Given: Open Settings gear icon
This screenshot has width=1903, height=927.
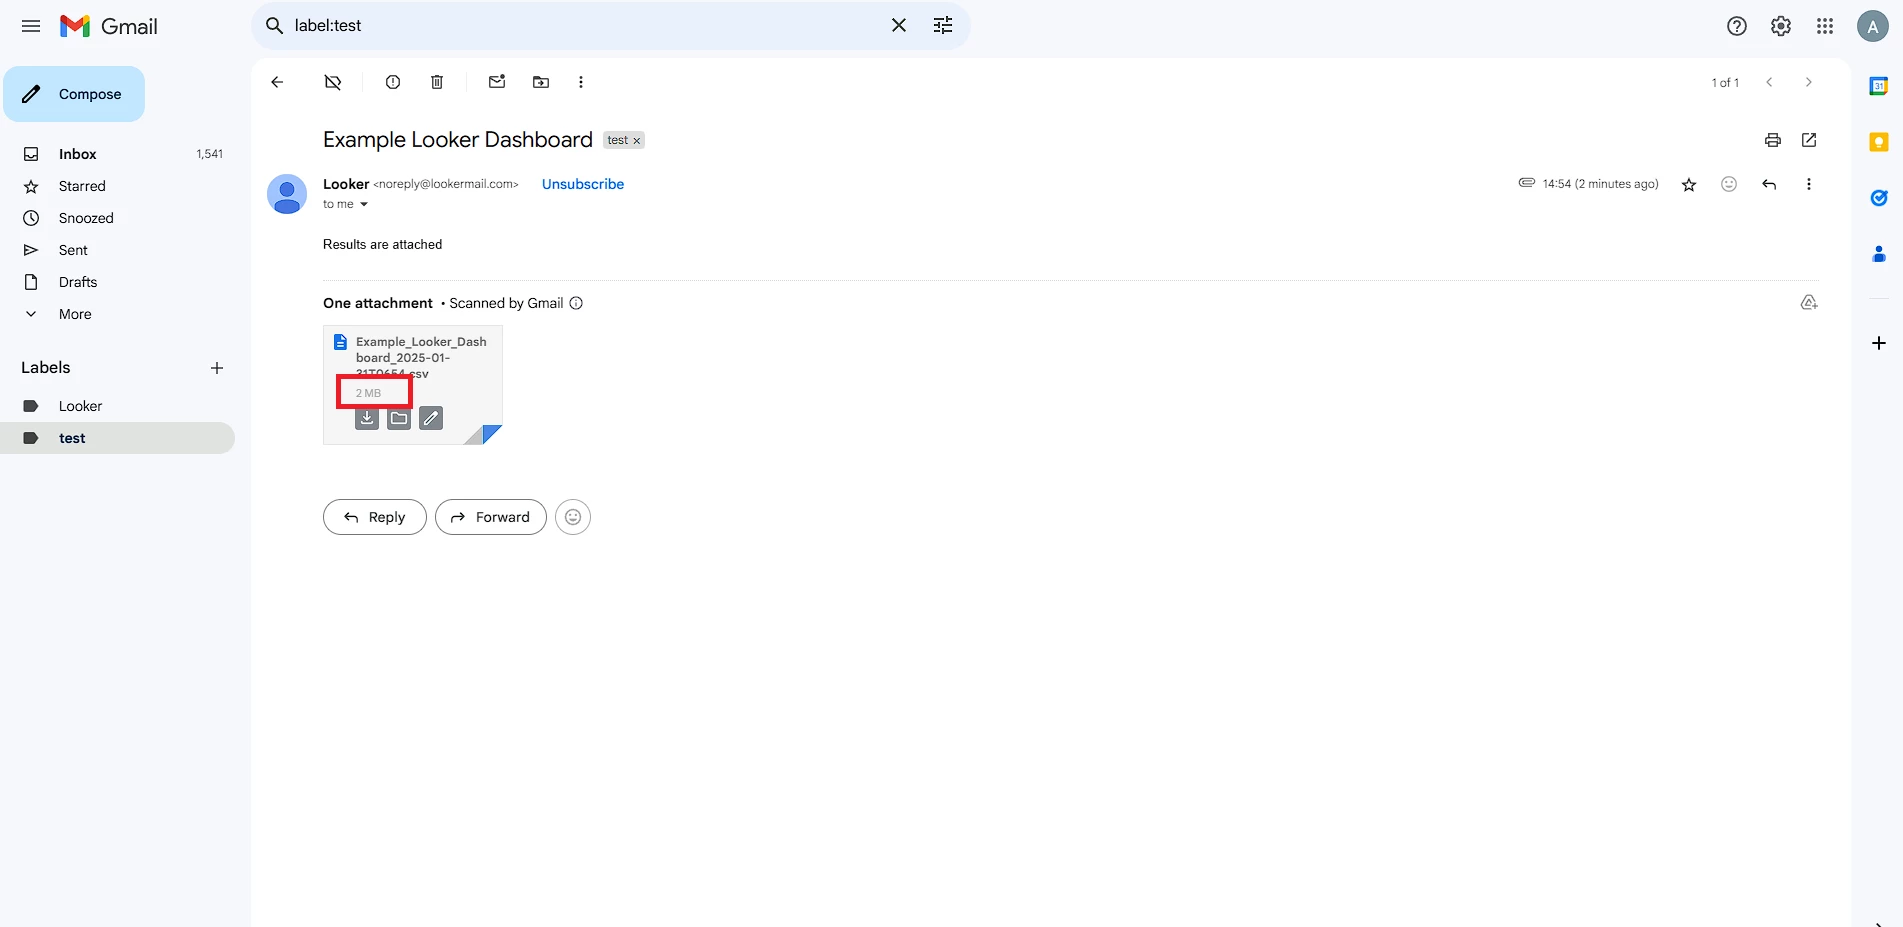Looking at the screenshot, I should coord(1781,27).
